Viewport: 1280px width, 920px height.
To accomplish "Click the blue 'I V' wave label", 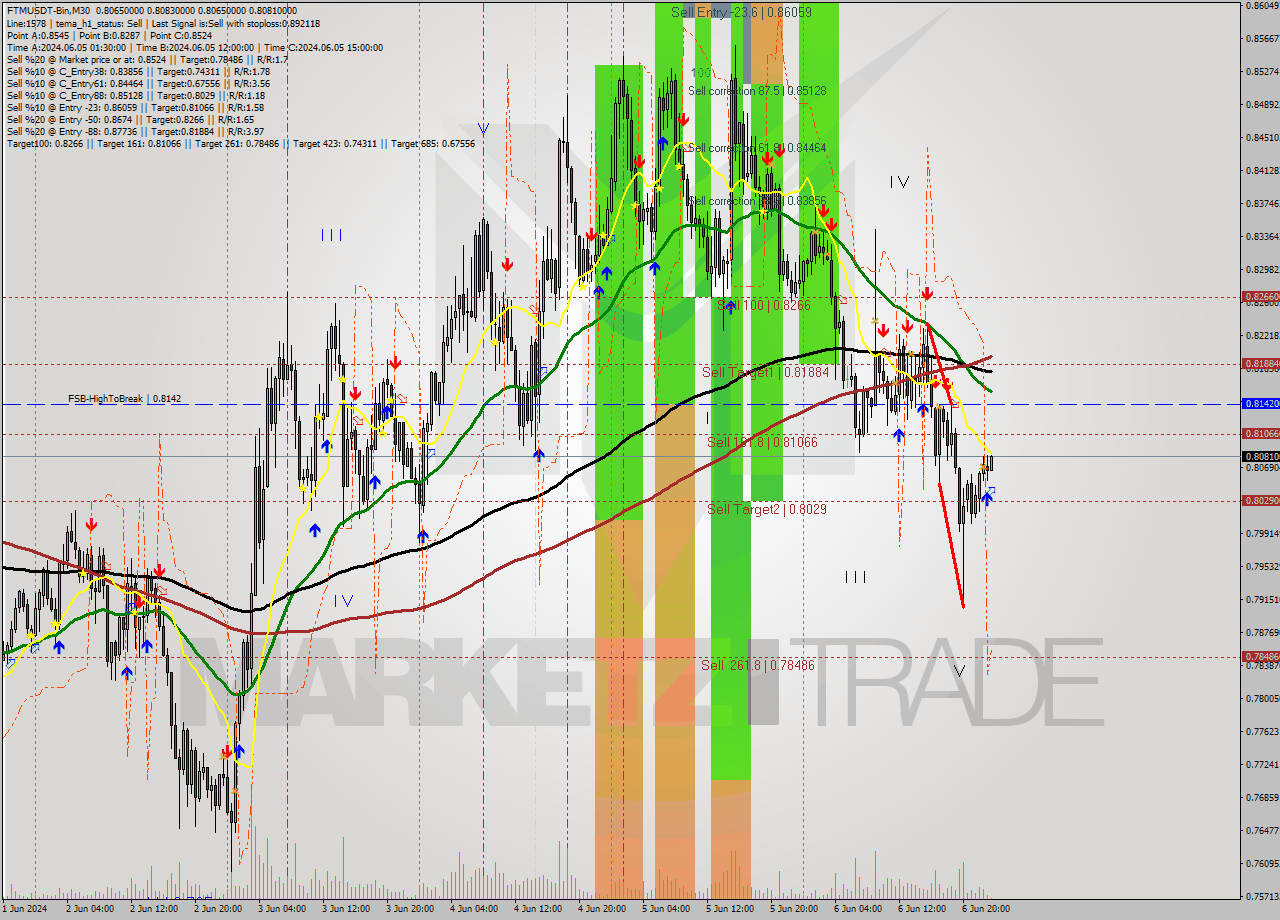I will coord(343,601).
